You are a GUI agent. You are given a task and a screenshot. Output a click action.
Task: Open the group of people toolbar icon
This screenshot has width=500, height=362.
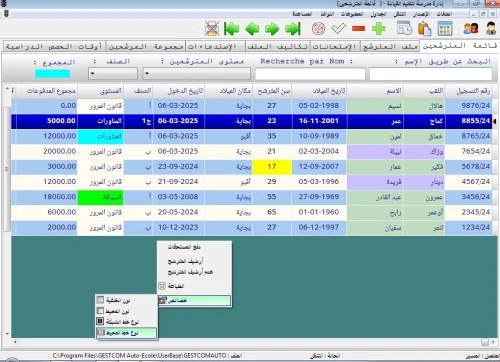click(471, 29)
